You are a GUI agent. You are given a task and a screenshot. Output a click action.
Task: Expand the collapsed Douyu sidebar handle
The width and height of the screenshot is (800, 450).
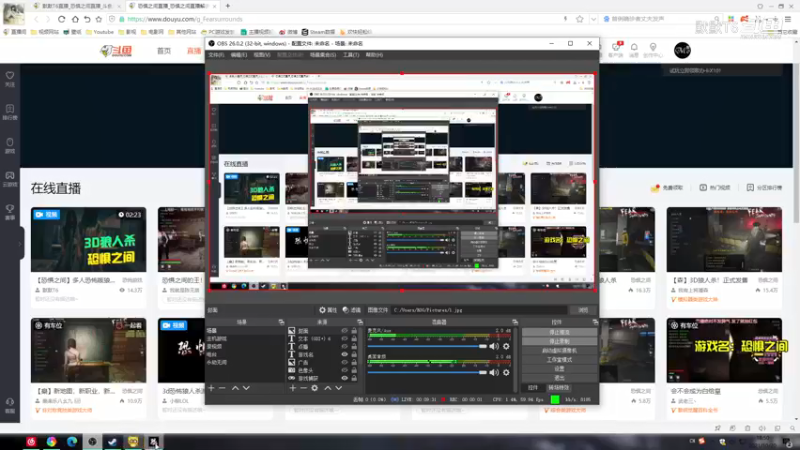[x=21, y=243]
